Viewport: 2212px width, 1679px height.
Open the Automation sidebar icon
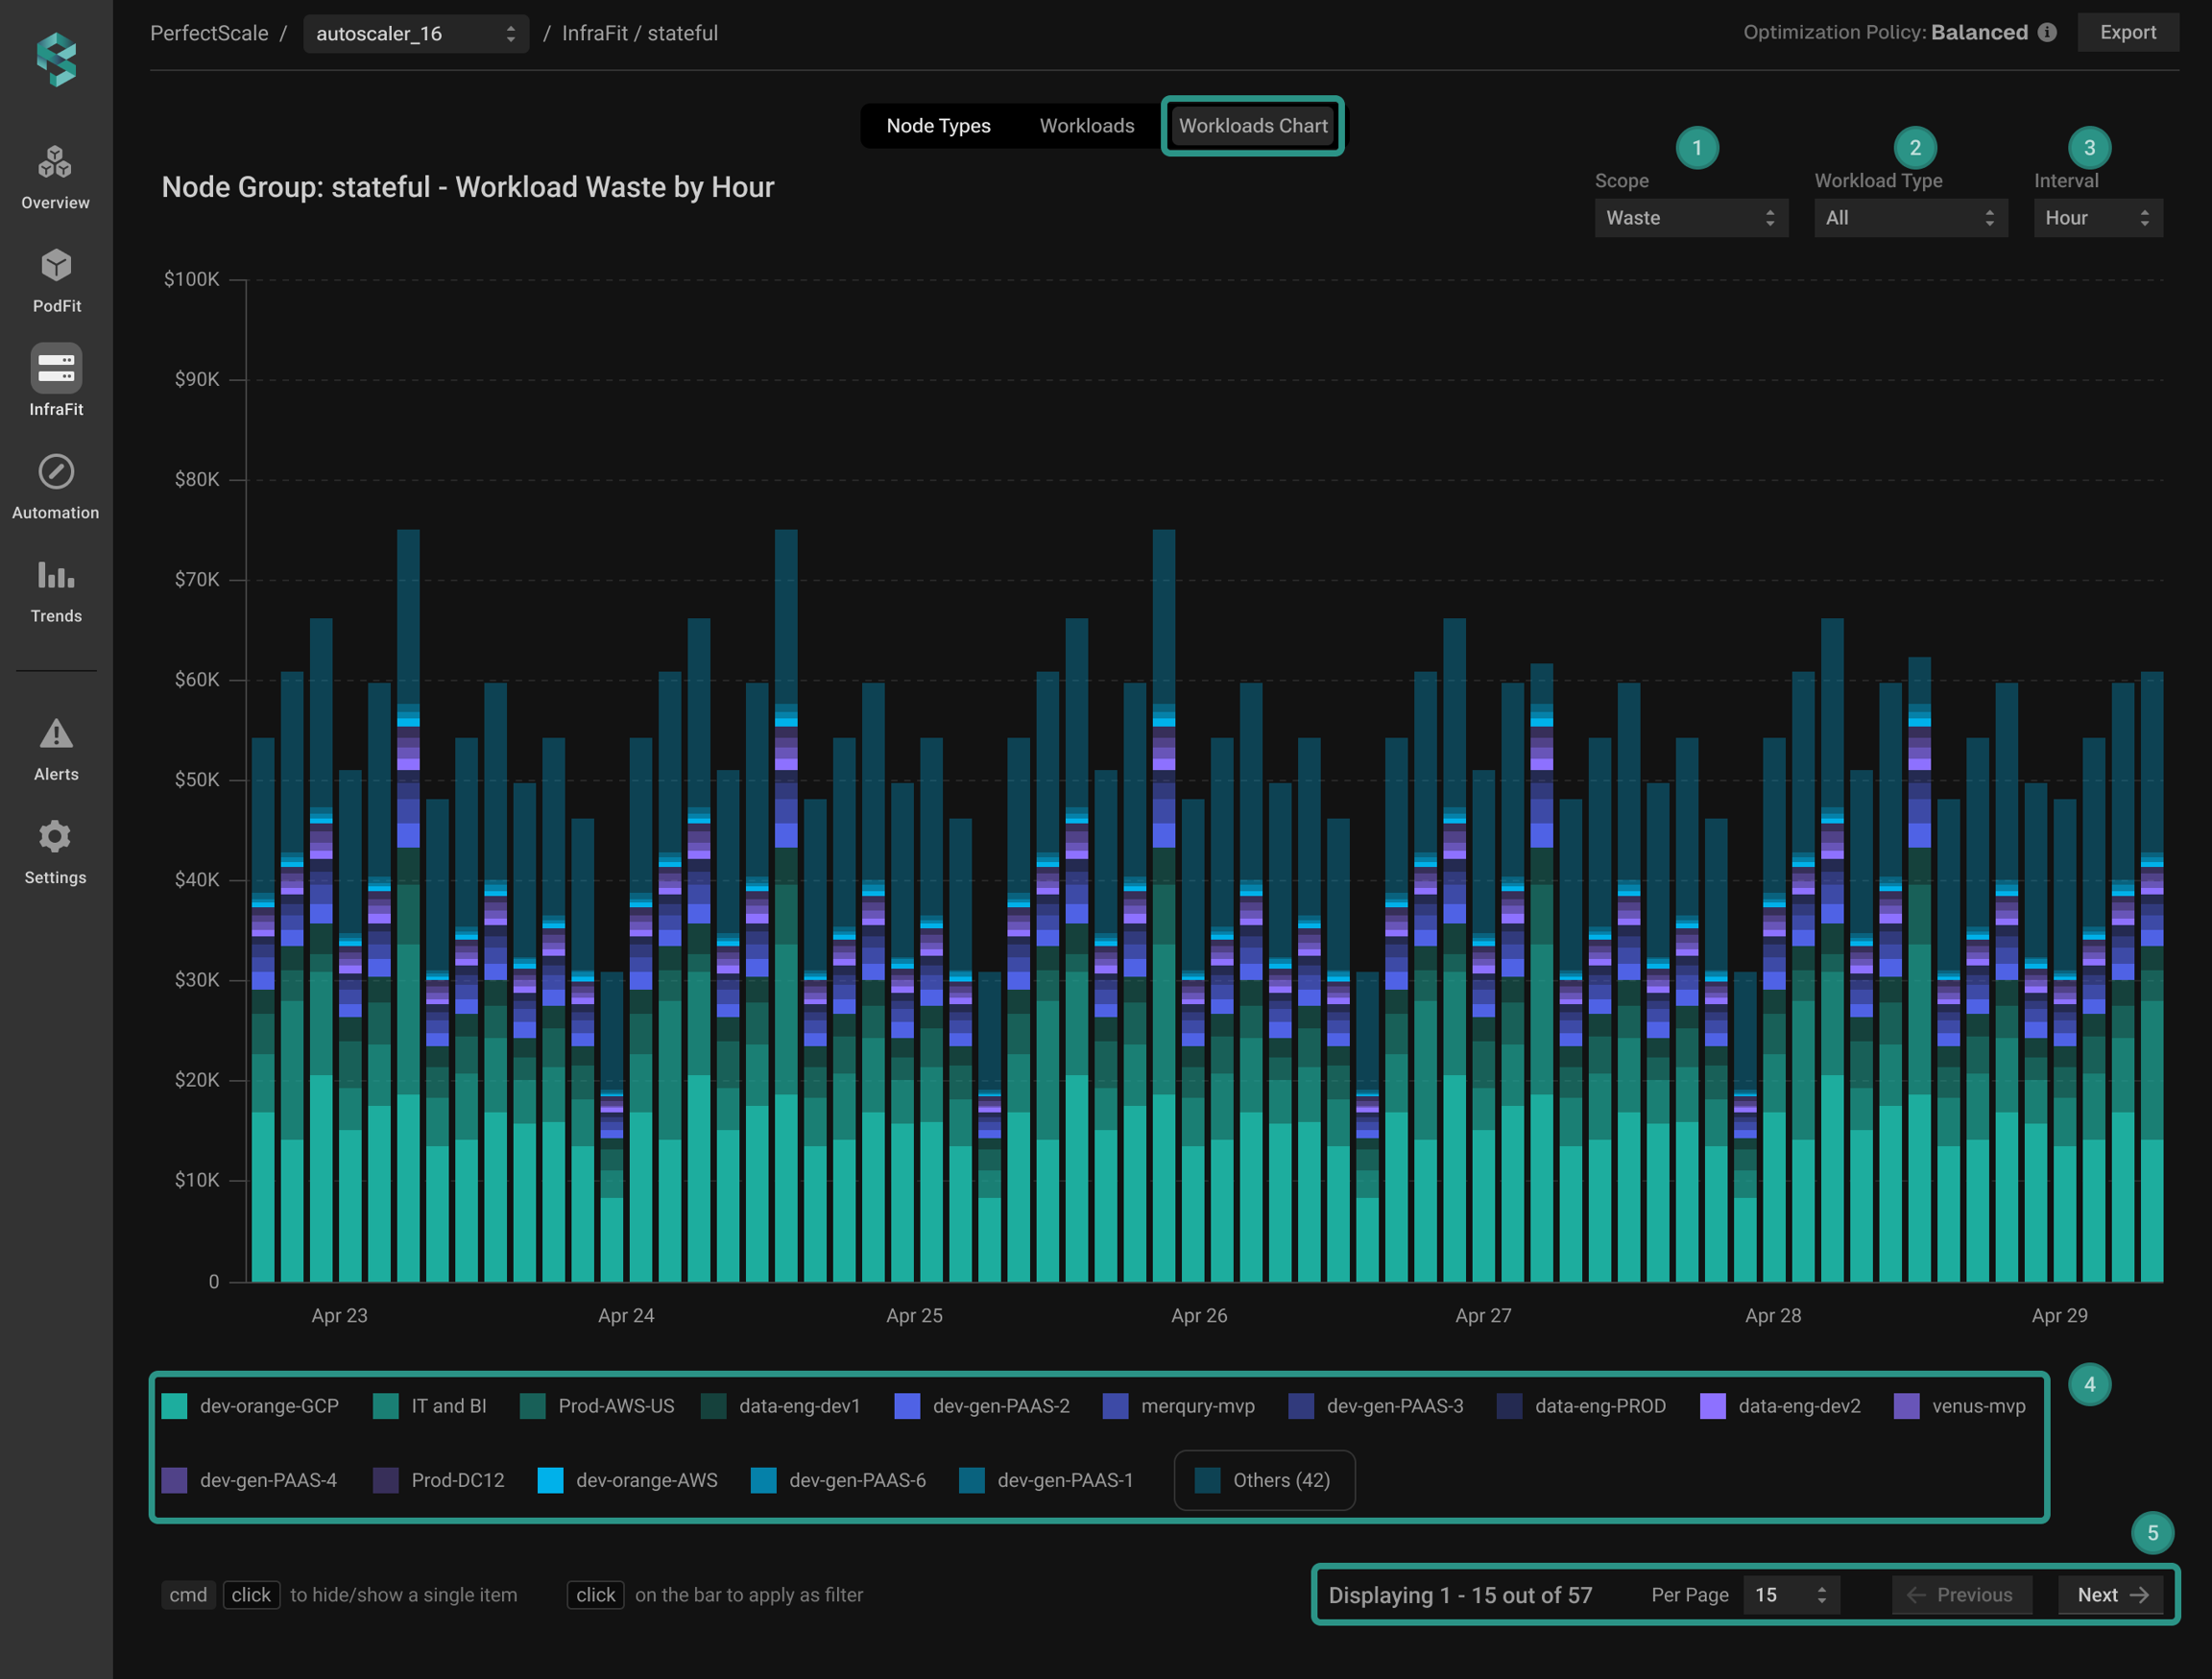tap(56, 472)
